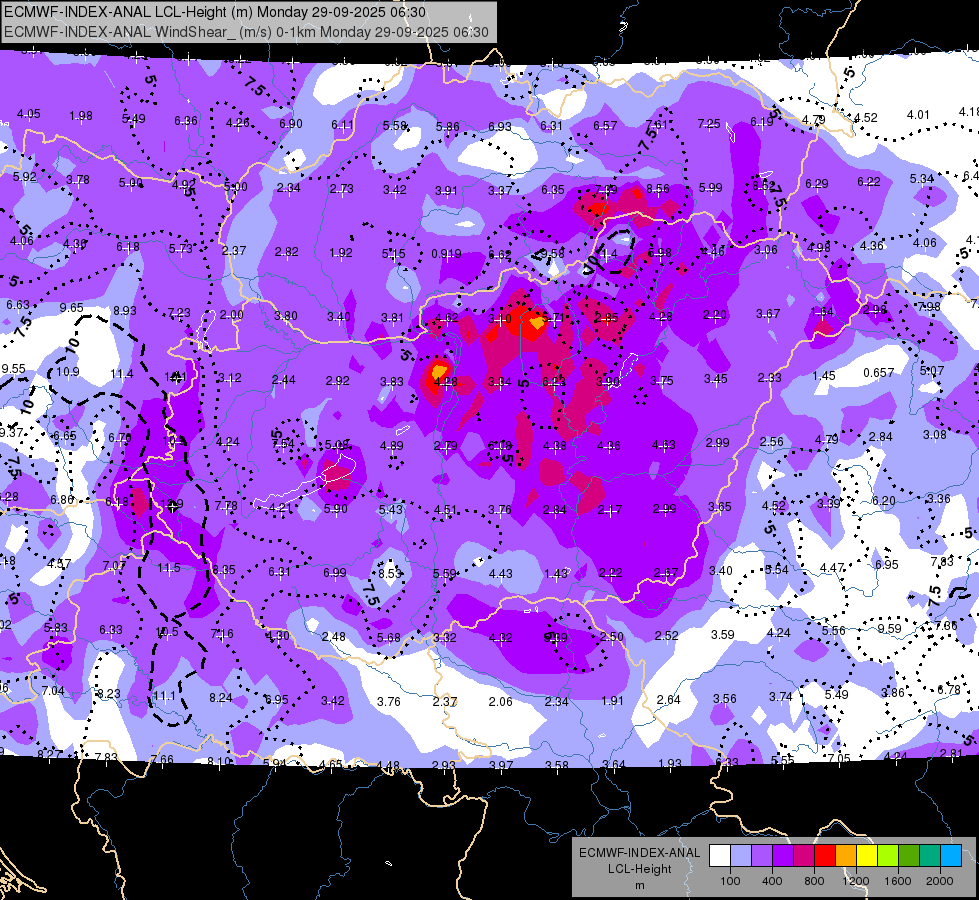Click the yellow legend swatch
Screen dimensions: 979x900
point(867,856)
